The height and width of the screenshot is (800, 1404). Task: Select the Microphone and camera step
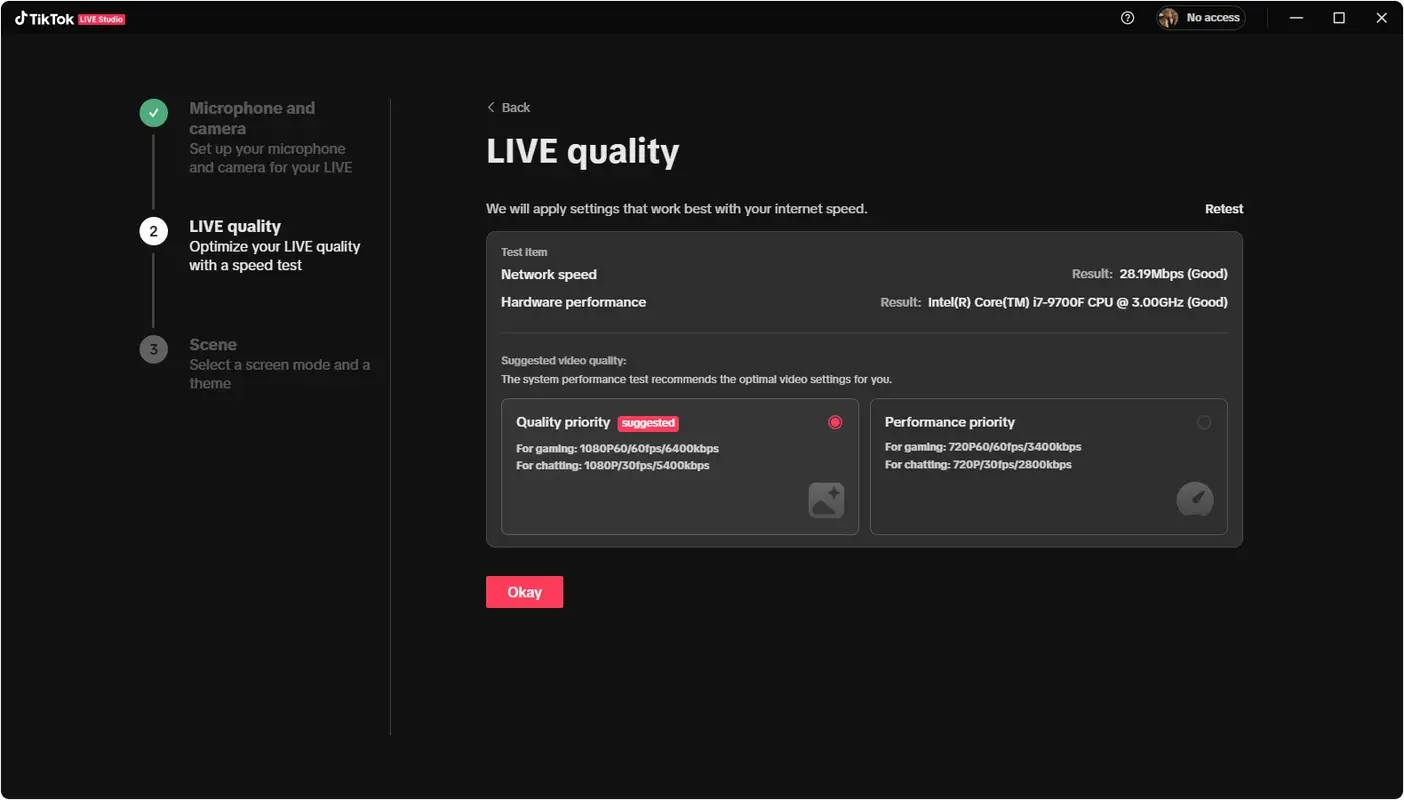pyautogui.click(x=252, y=117)
